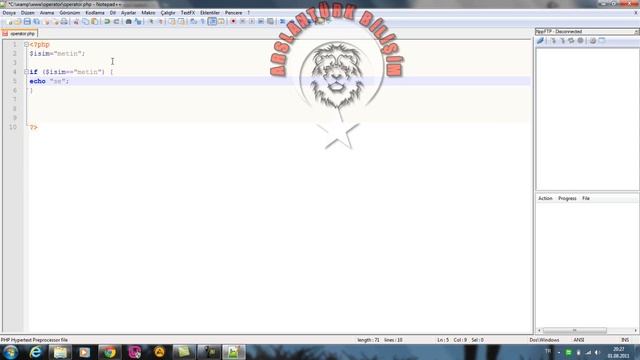Click the Close document toolbar icon

pos(46,21)
